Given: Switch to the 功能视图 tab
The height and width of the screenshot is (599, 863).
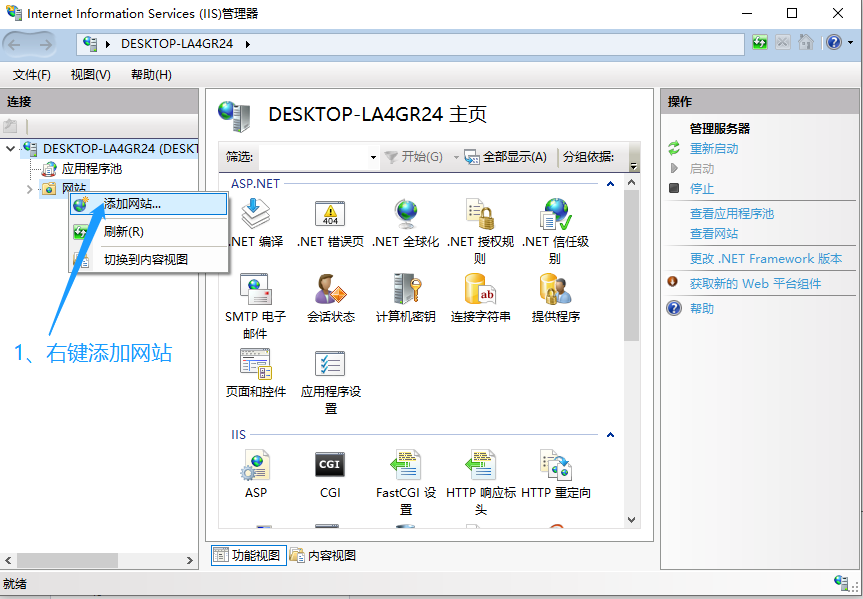Looking at the screenshot, I should click(248, 556).
